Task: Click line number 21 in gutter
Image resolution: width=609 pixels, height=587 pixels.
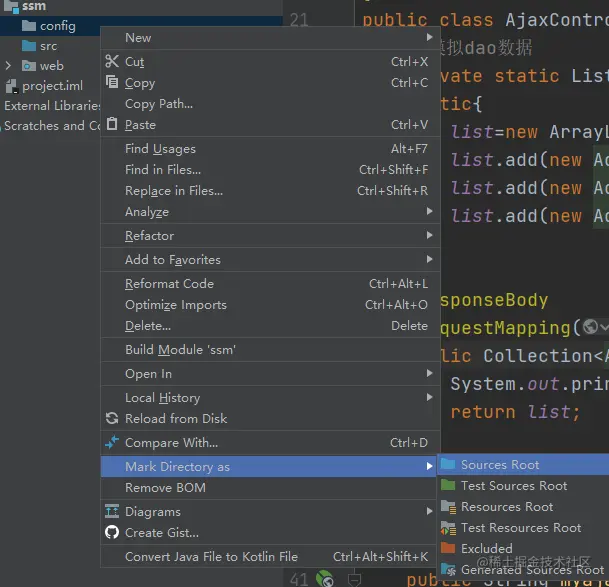Action: 299,20
